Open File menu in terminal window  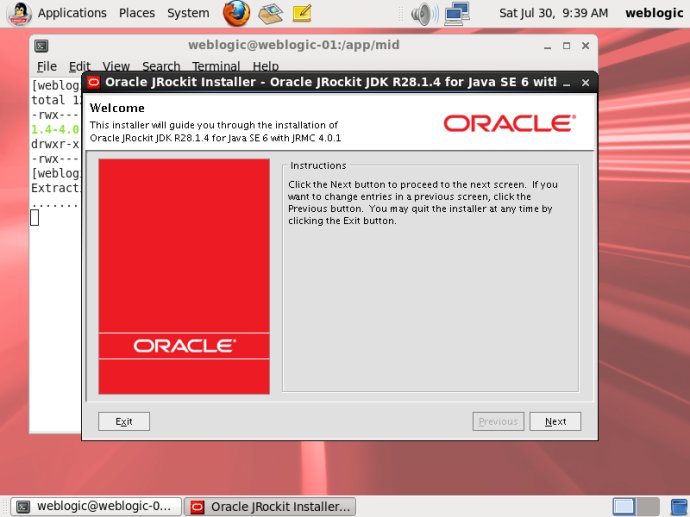click(47, 66)
